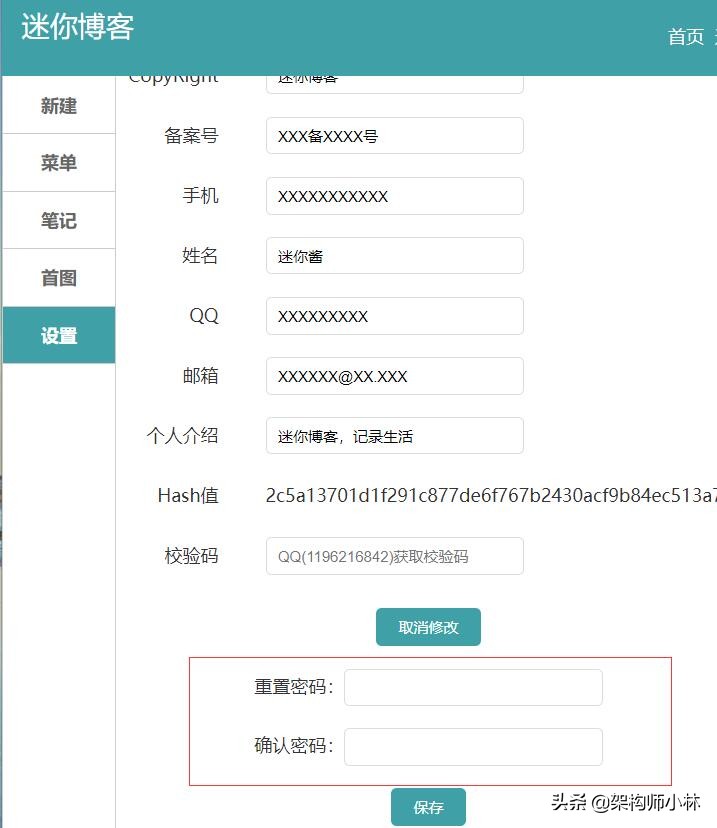Open the 新建 sidebar item

tap(59, 105)
